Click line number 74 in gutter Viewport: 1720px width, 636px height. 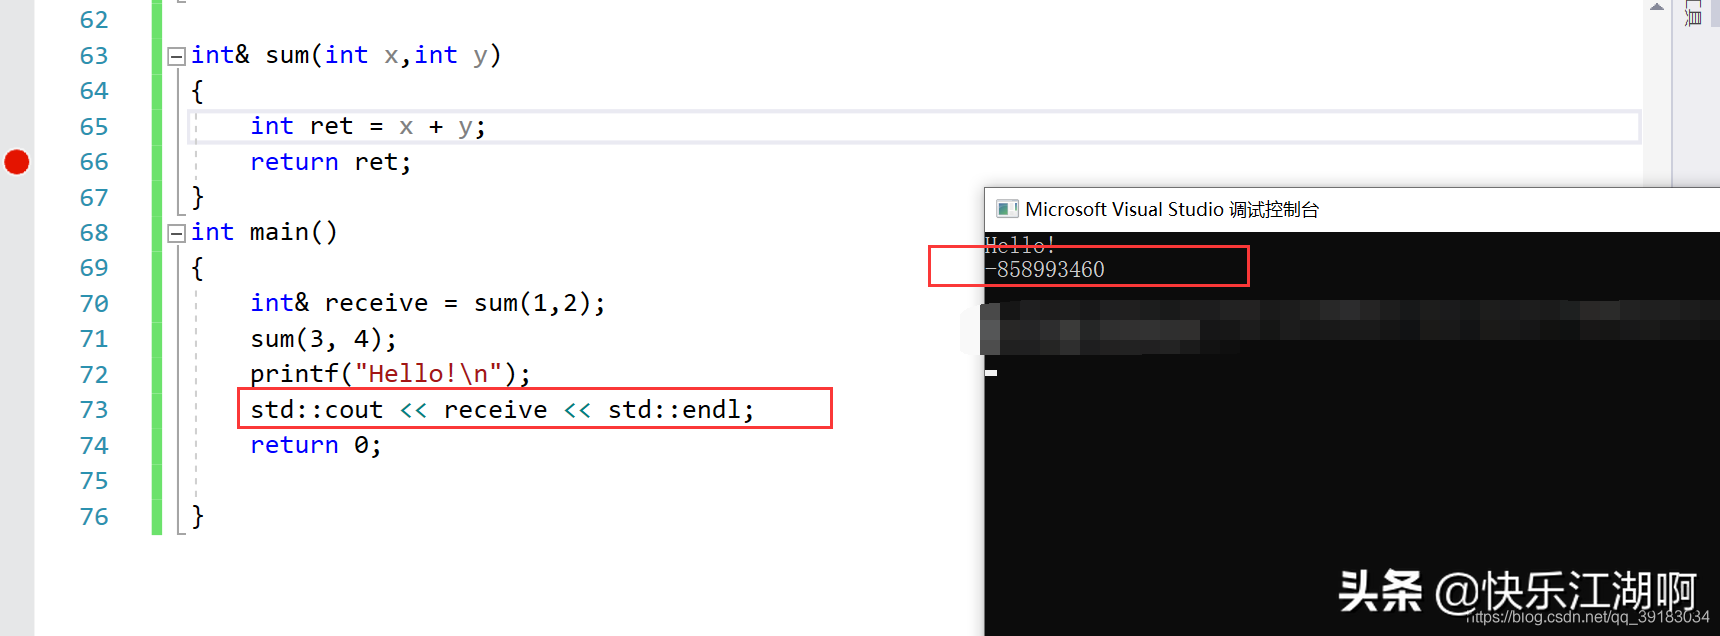[x=94, y=446]
